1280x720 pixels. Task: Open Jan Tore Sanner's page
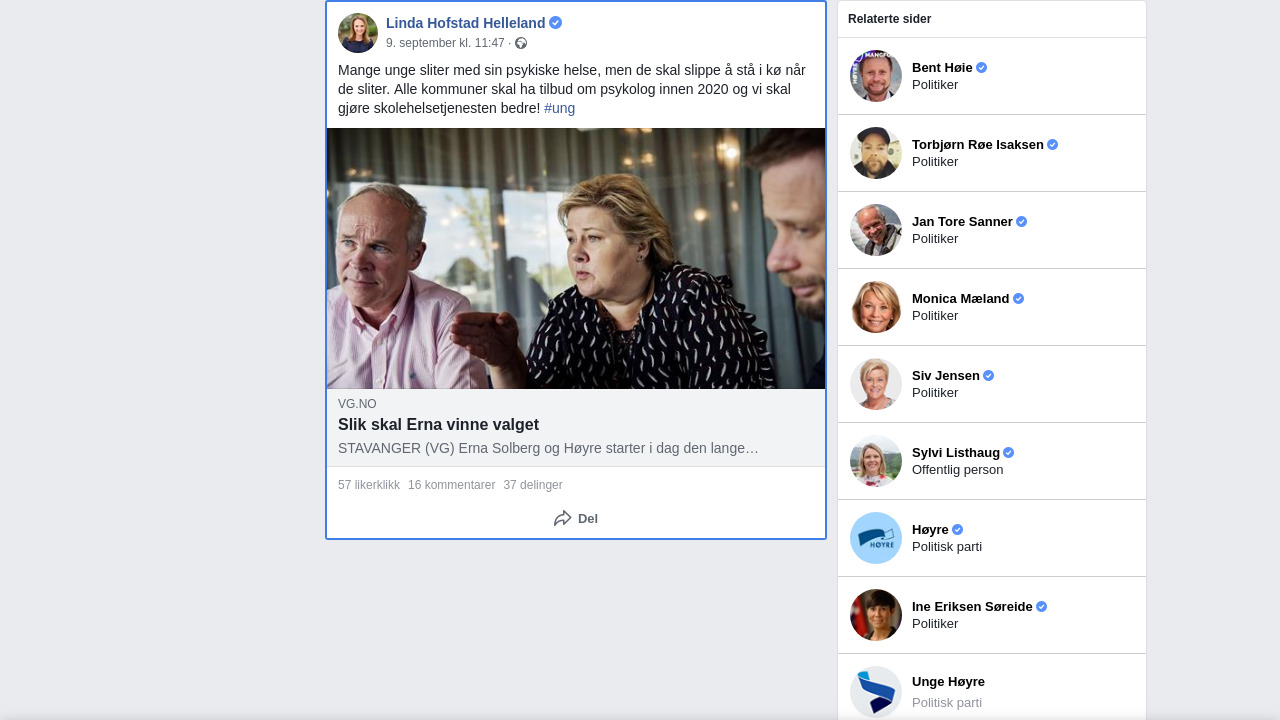[x=962, y=222]
